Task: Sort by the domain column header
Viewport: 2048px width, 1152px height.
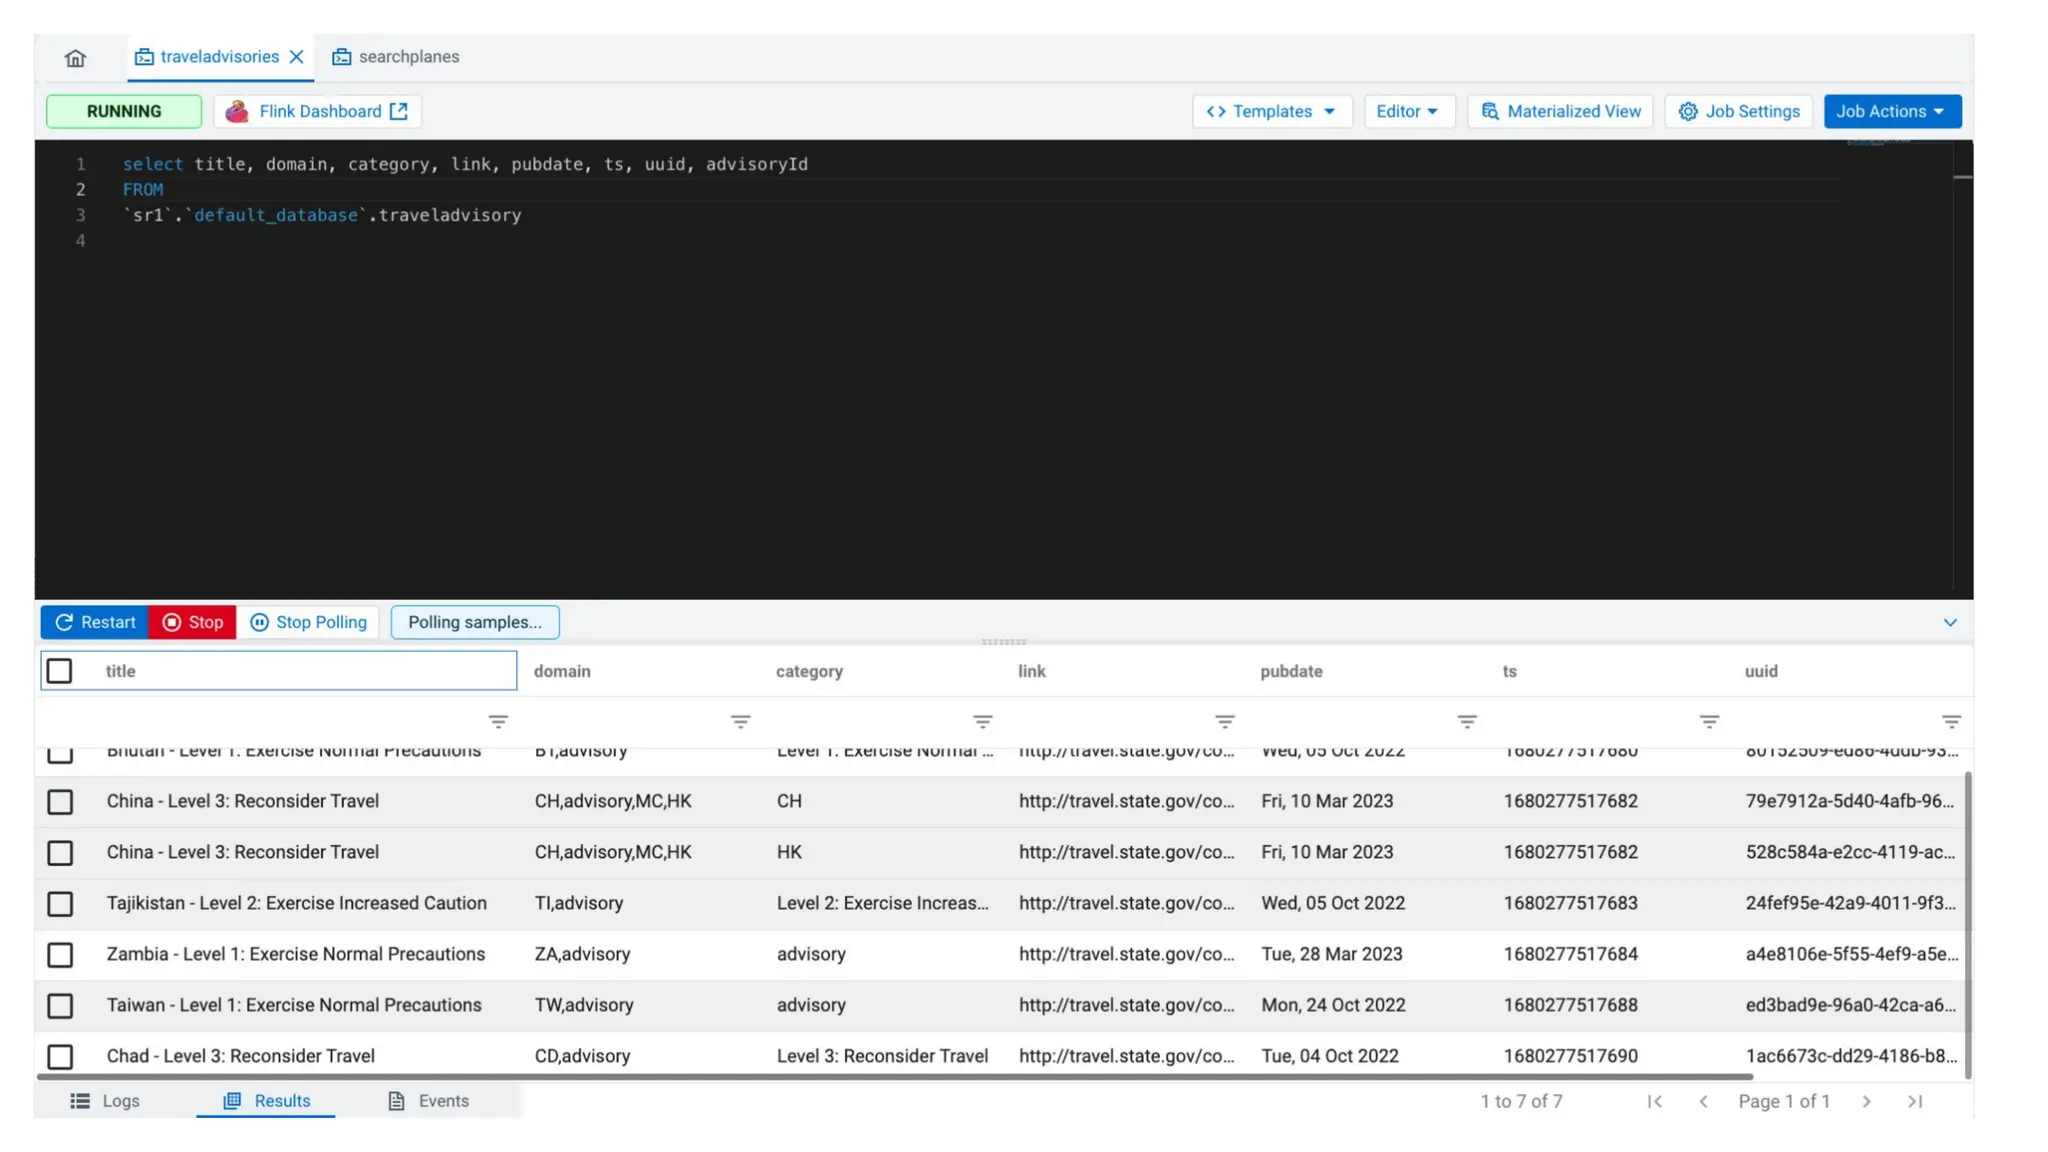Action: [562, 671]
